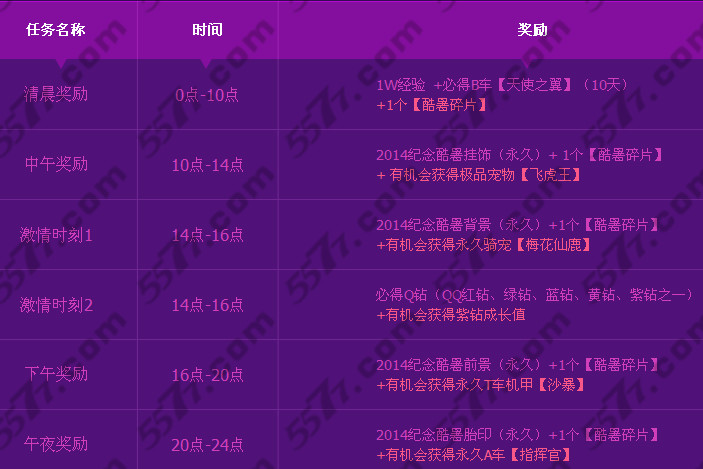Click +1个【酷暑碎片】 line in 清晨奖励 row

tap(432, 105)
